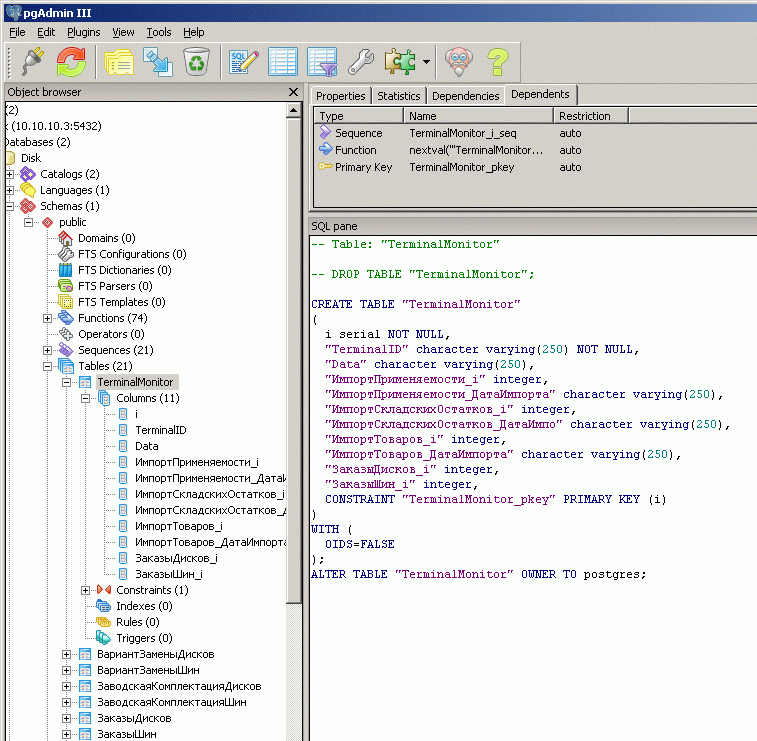The image size is (757, 741).
Task: Select Operators (0) tree item
Action: coord(111,334)
